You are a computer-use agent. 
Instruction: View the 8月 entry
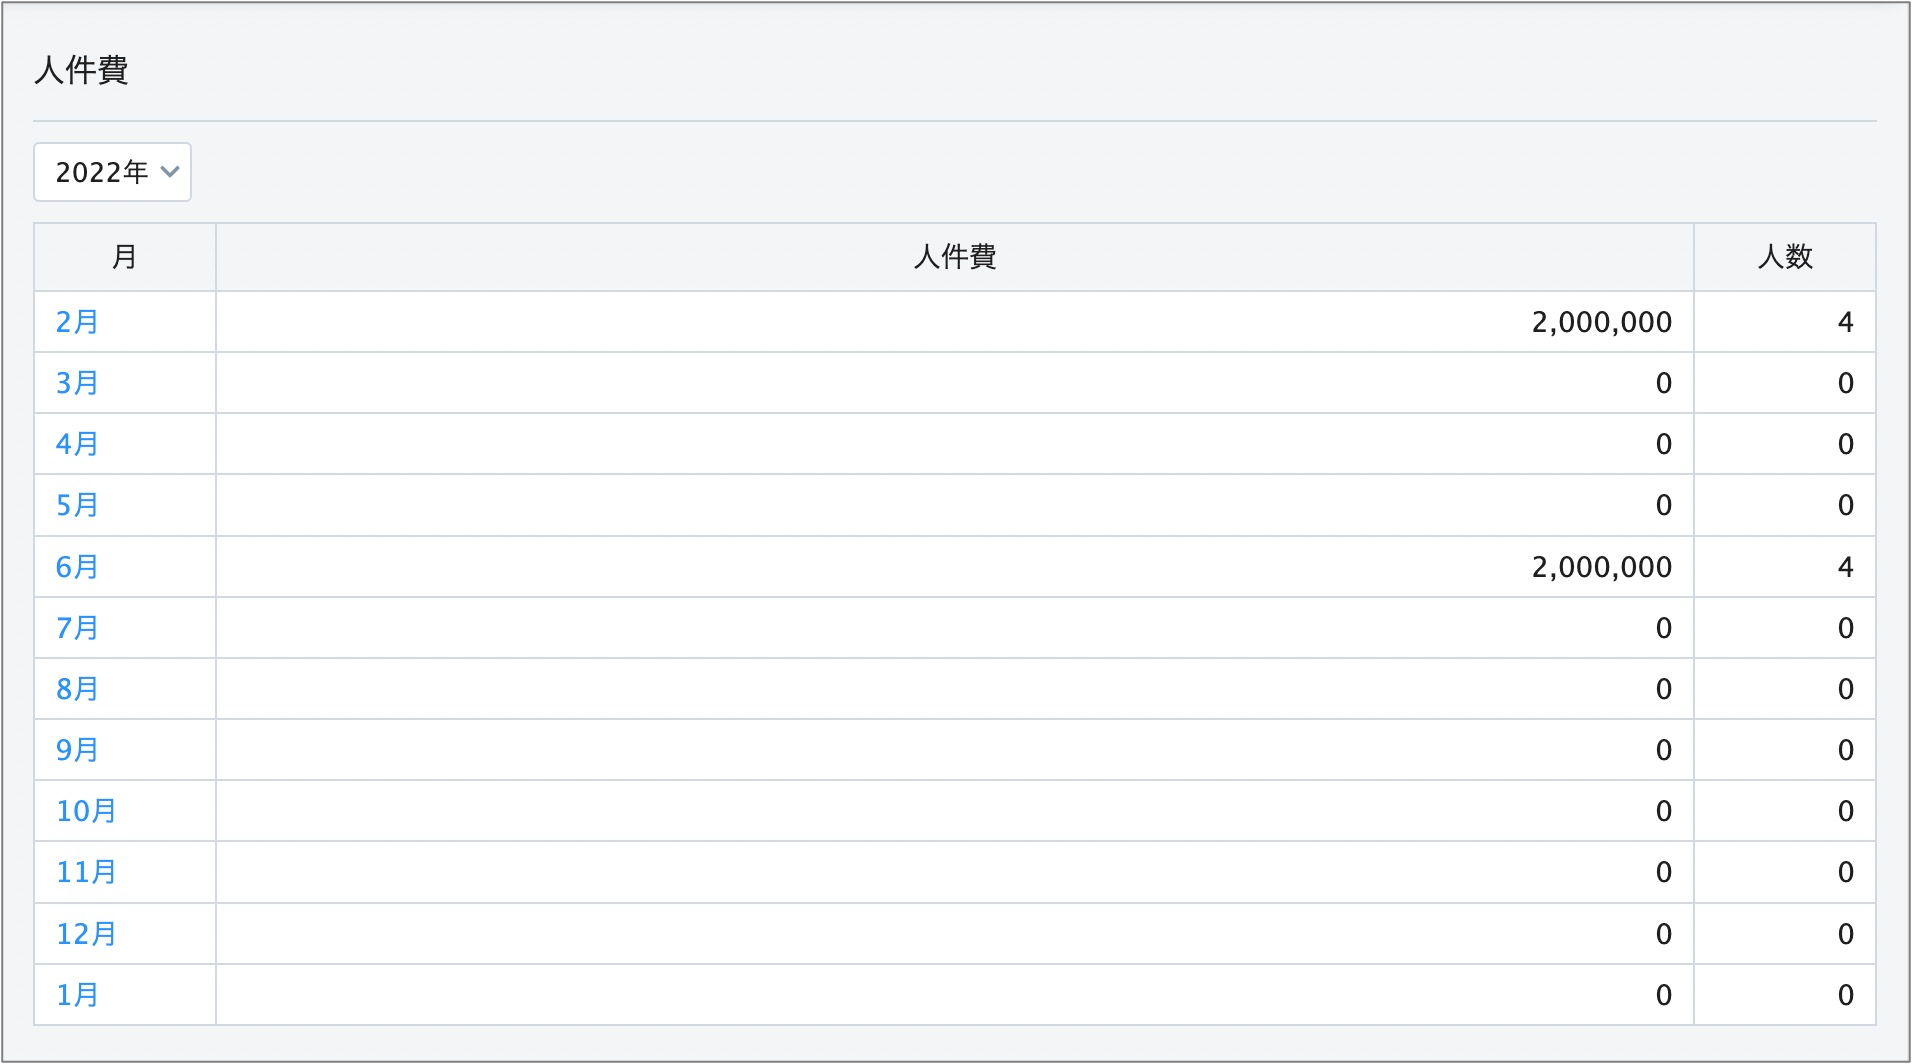pos(77,689)
